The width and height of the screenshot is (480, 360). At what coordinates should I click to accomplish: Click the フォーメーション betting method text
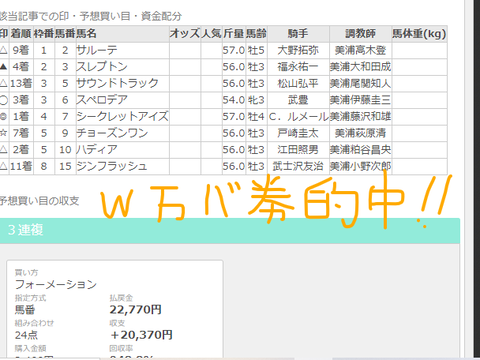(x=56, y=284)
